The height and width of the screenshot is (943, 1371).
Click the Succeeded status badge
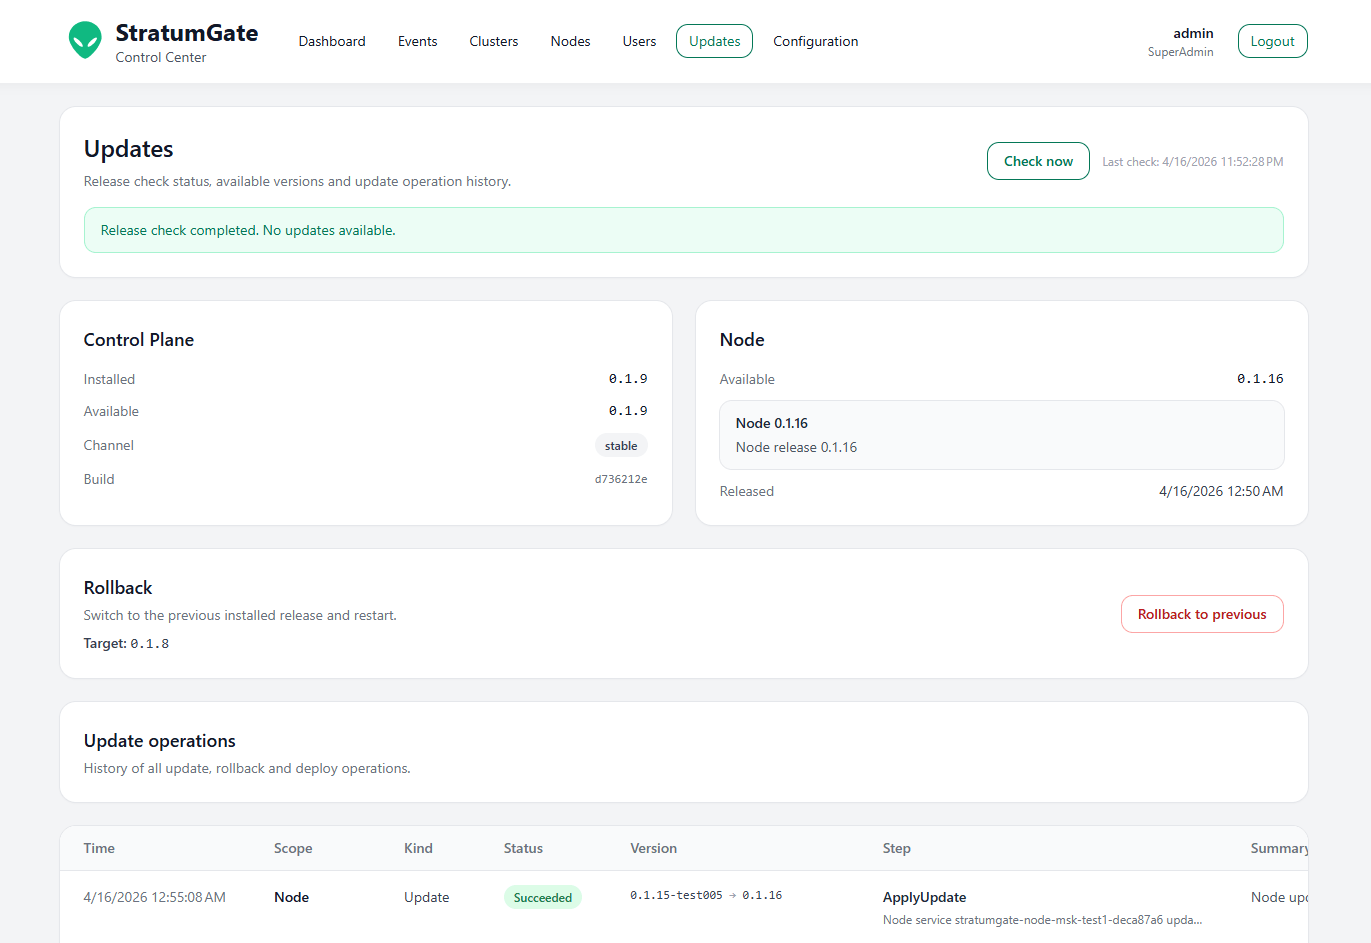542,898
